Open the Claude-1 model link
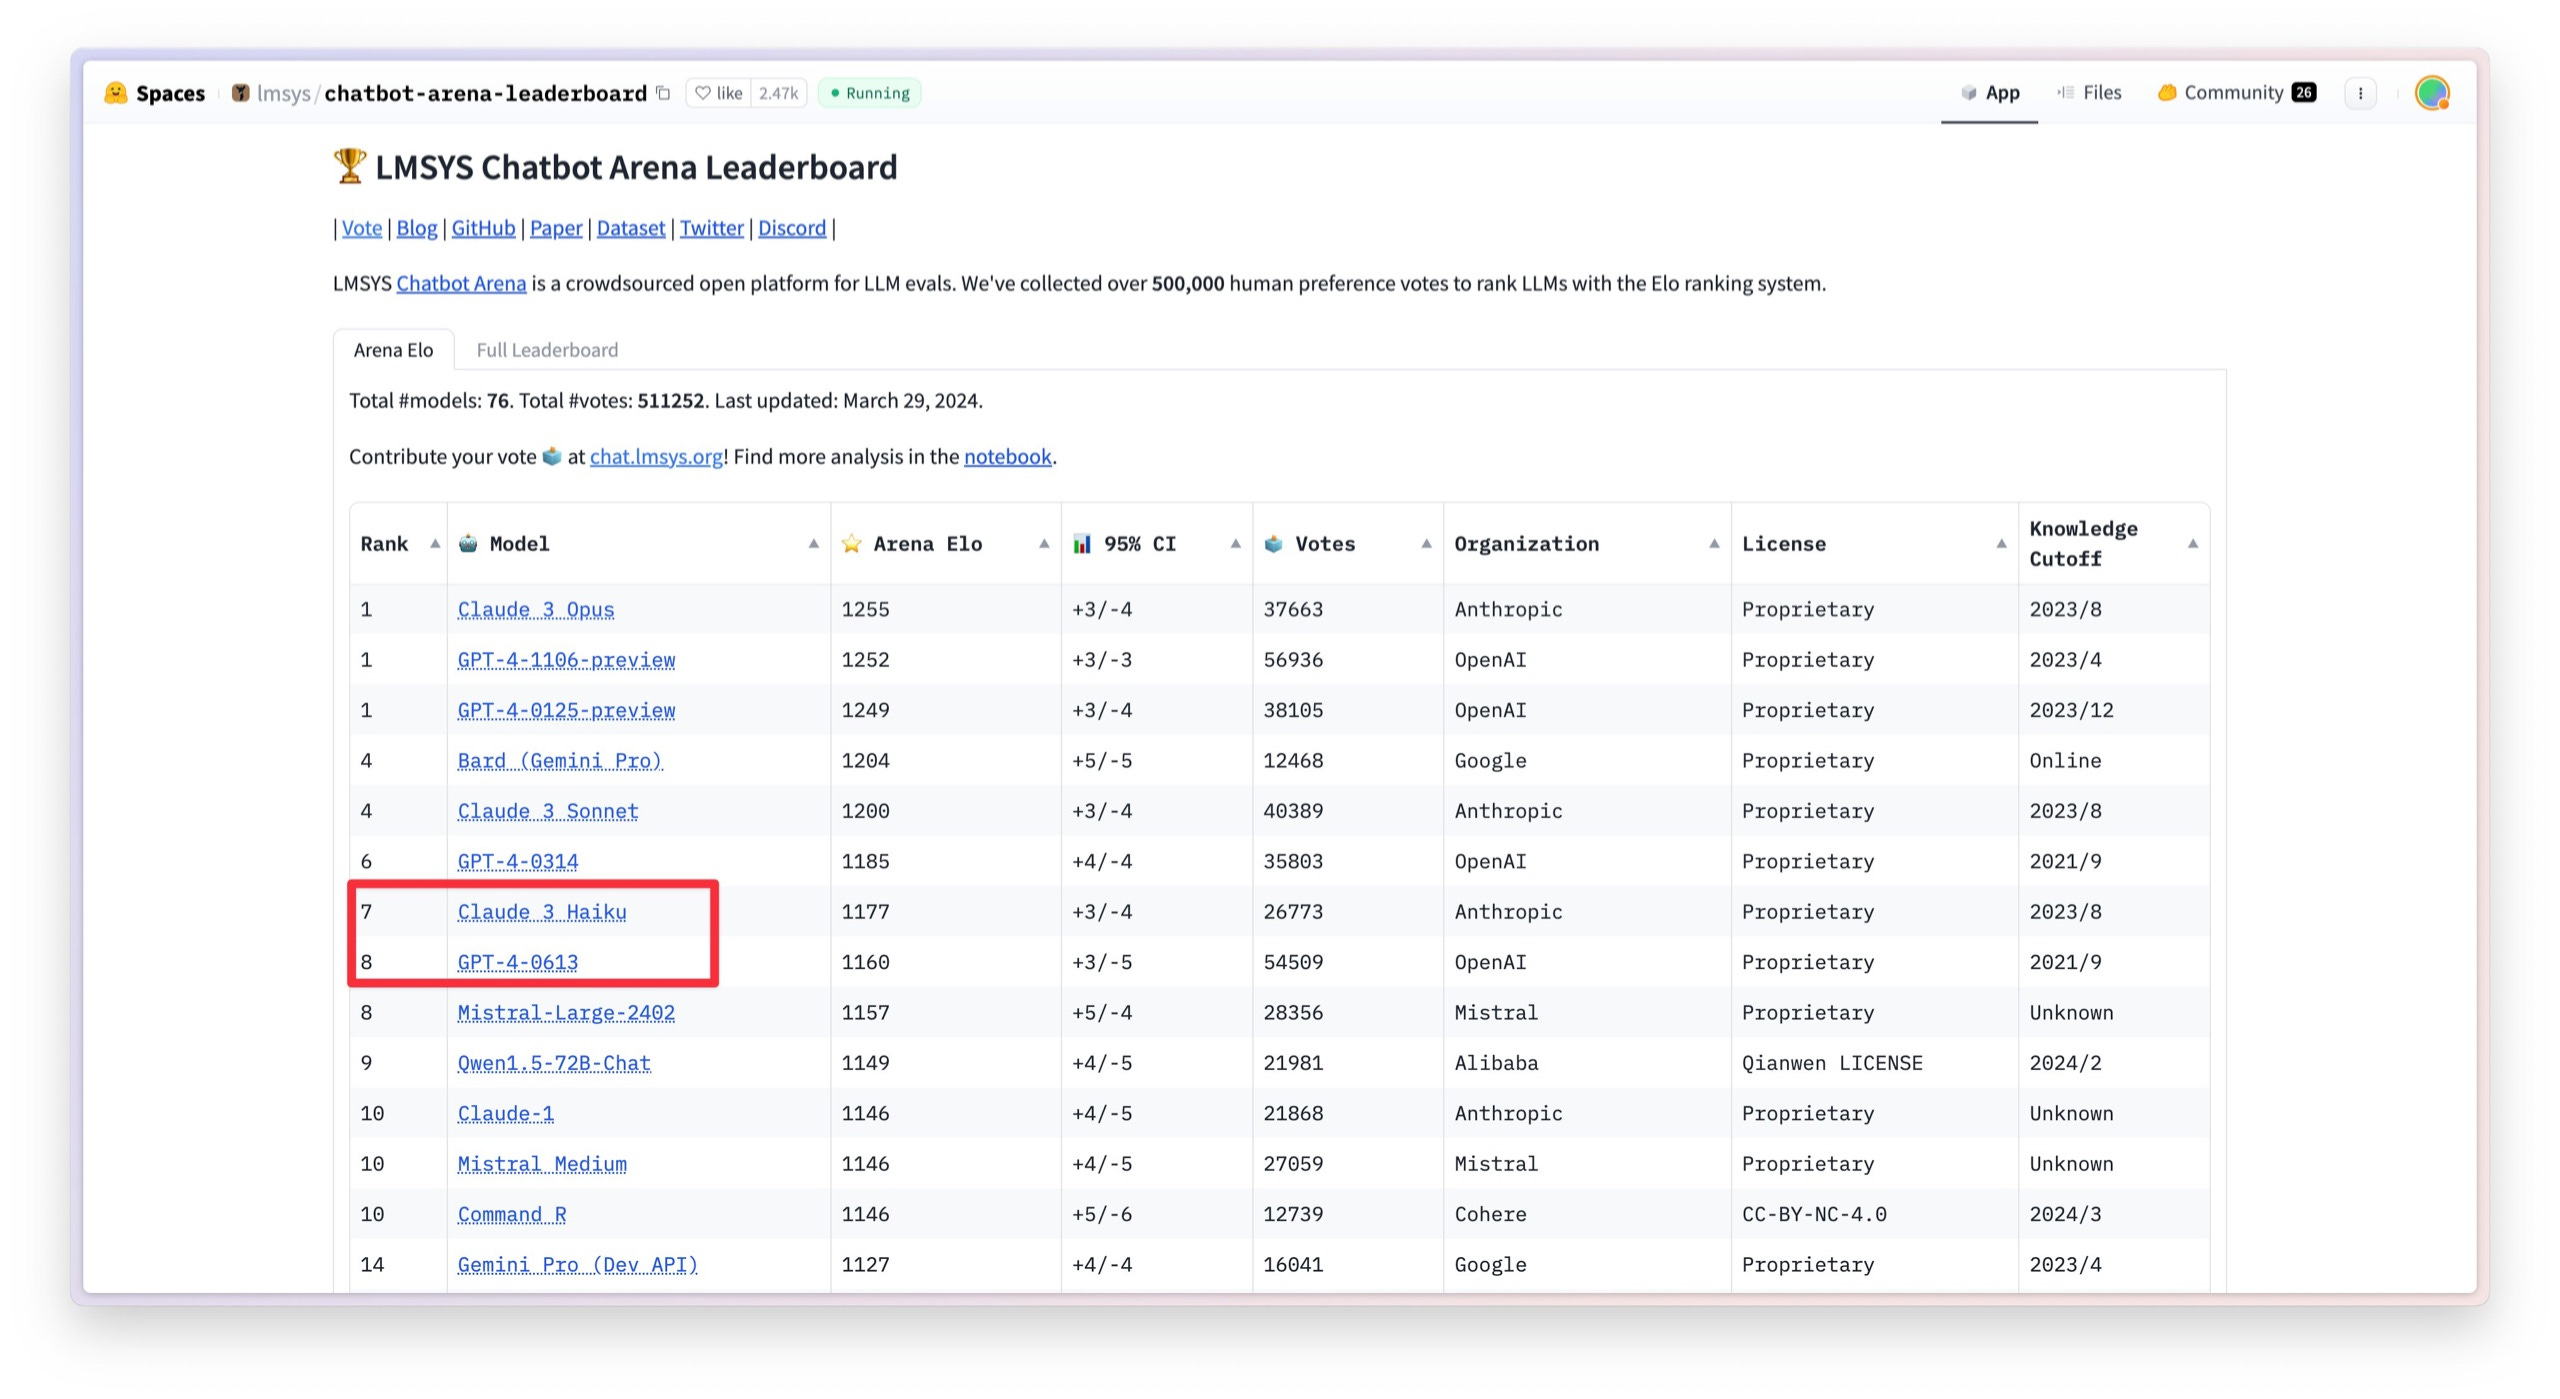 (x=506, y=1113)
